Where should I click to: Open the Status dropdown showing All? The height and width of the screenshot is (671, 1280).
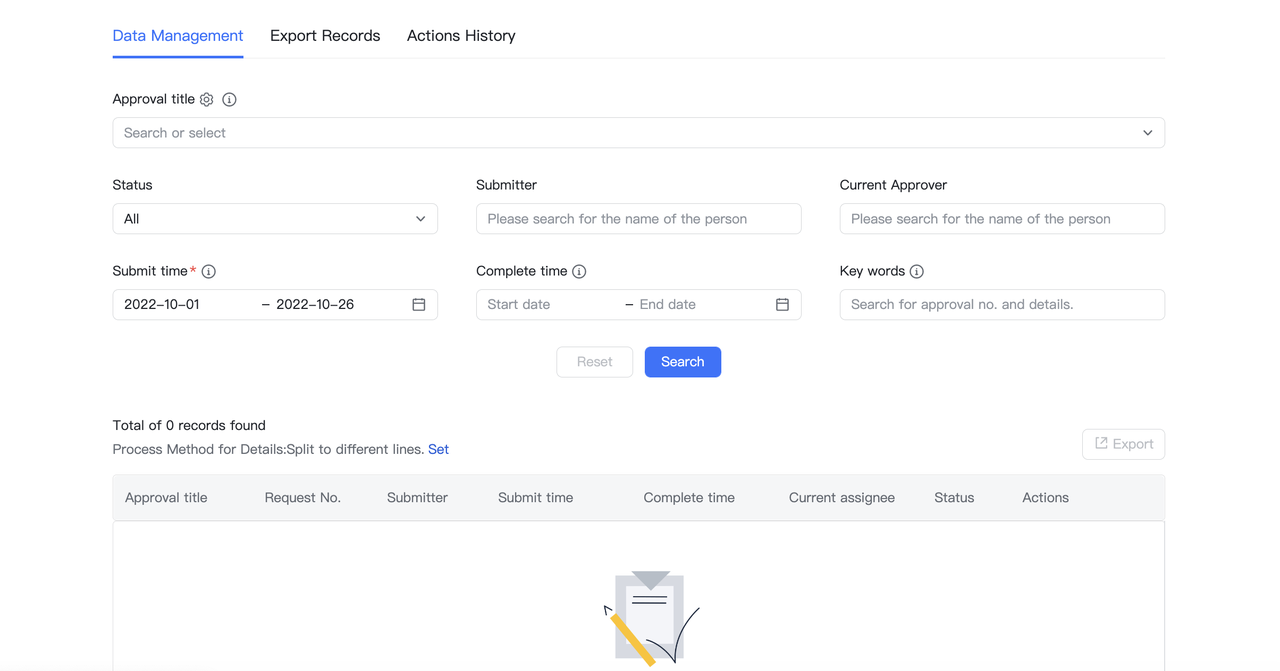275,219
